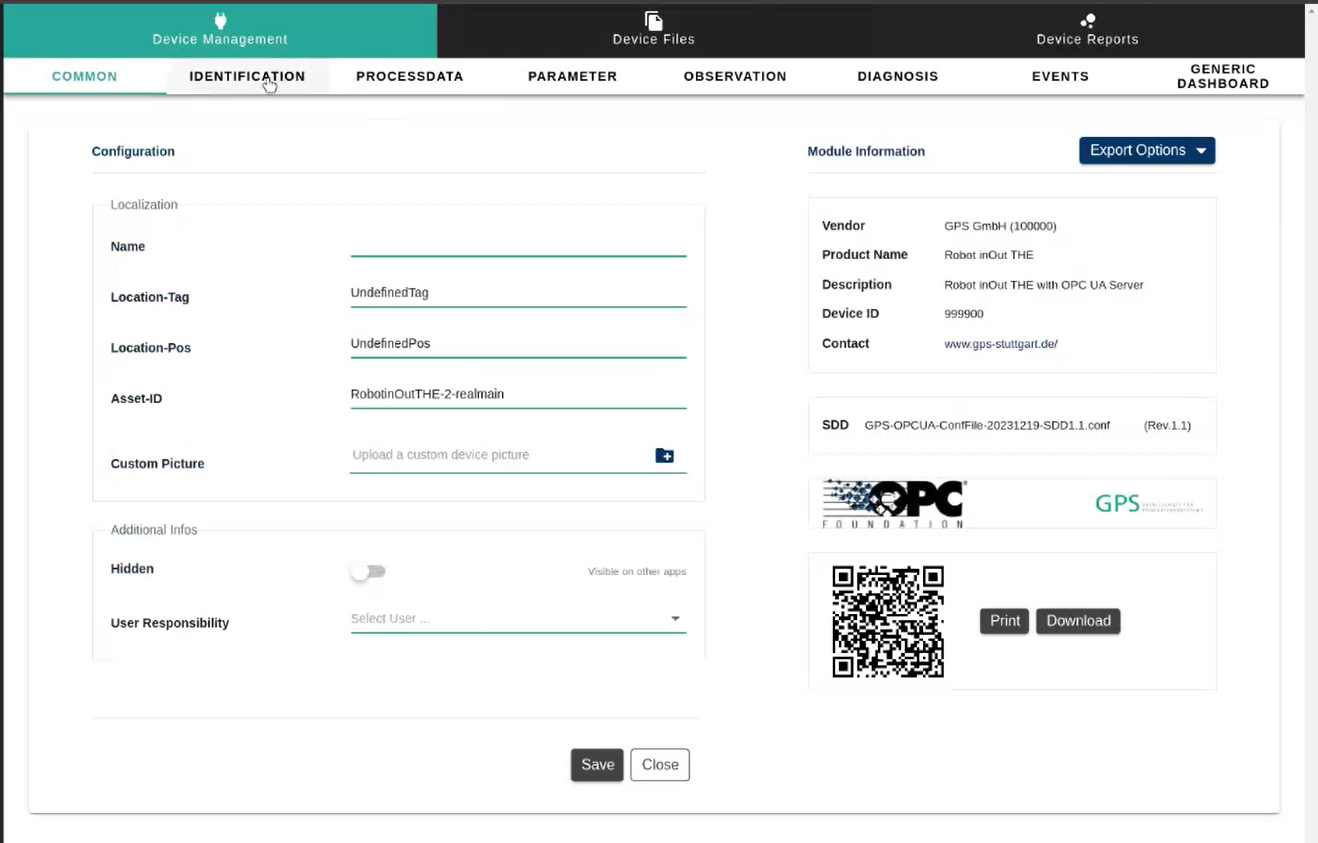Click the QR code image
Viewport: 1318px width, 843px height.
(888, 621)
